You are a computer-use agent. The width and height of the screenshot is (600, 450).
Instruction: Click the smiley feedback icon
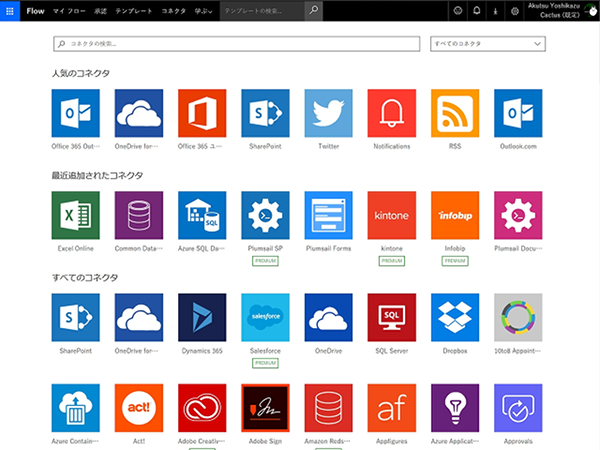tap(458, 11)
